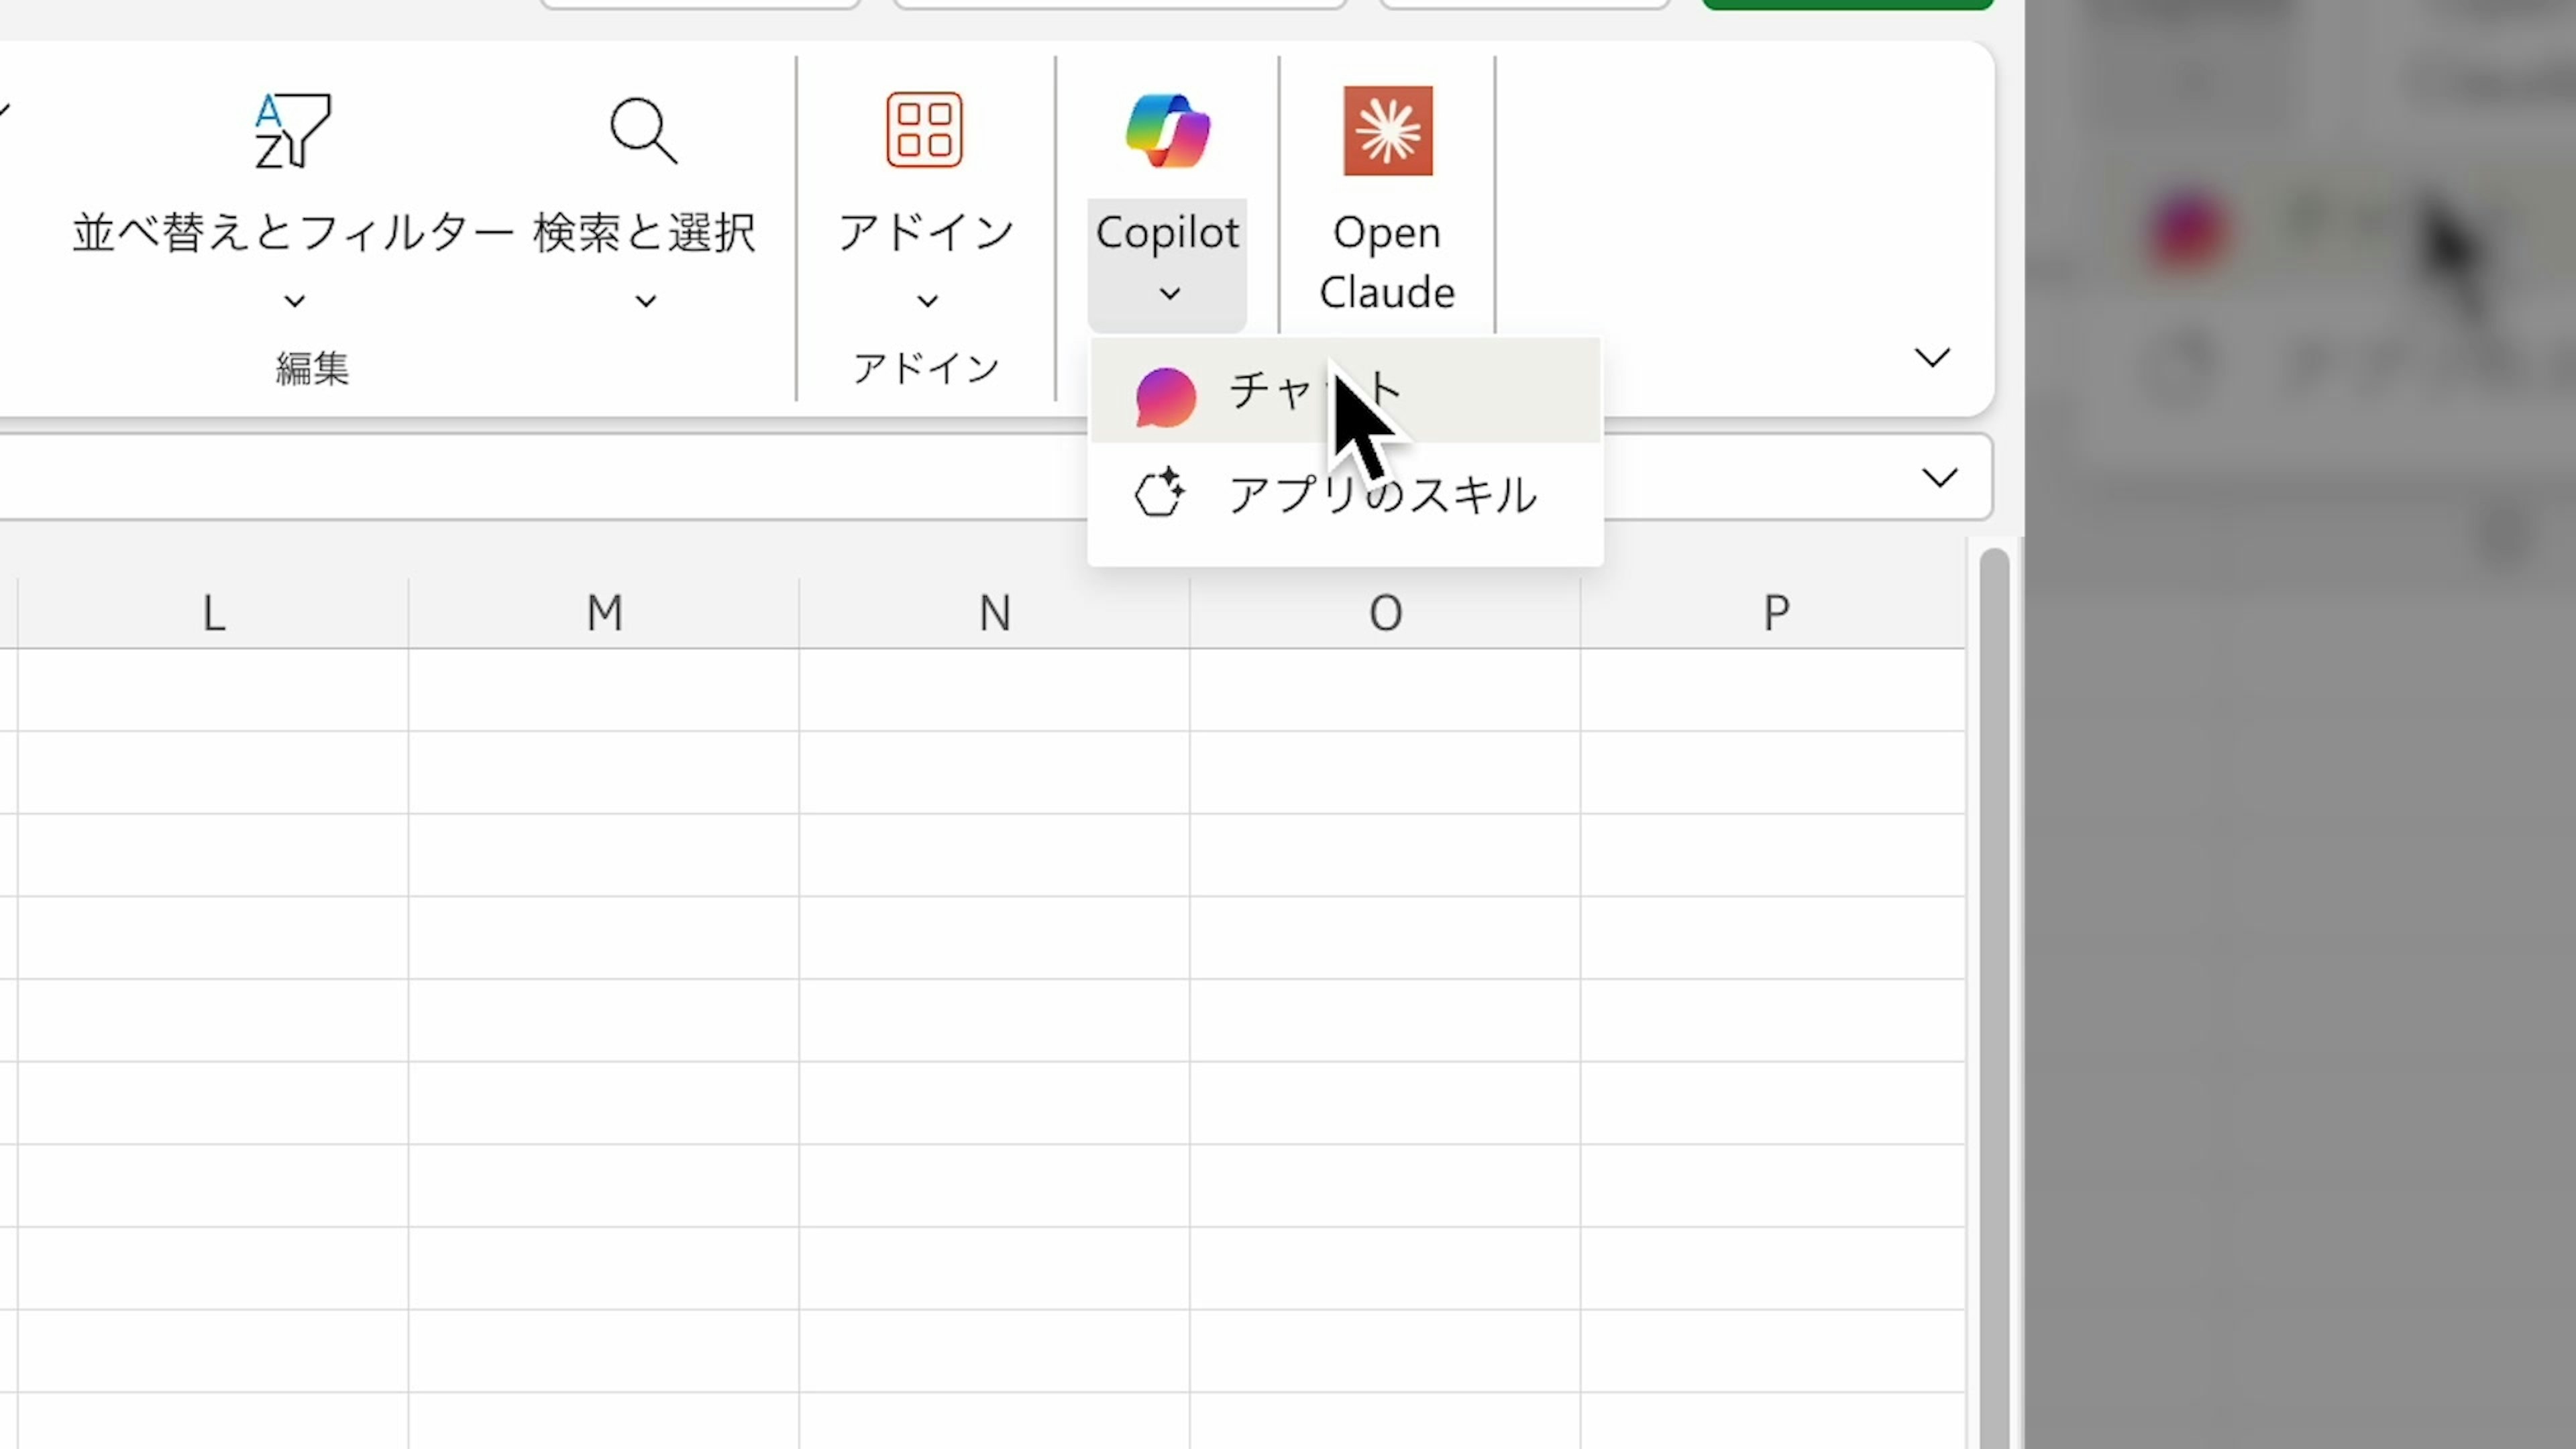
Task: Collapse the Copilot dropdown chevron
Action: (x=1169, y=294)
